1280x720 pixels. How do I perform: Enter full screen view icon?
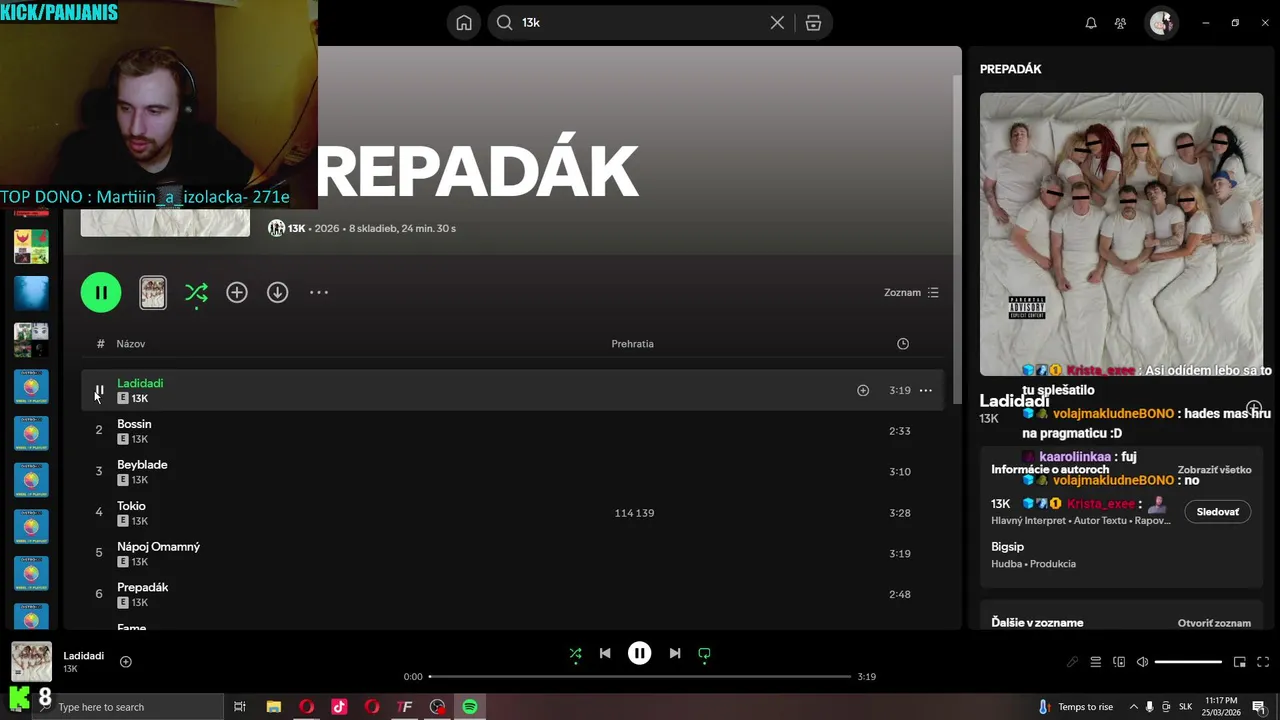click(x=1263, y=662)
